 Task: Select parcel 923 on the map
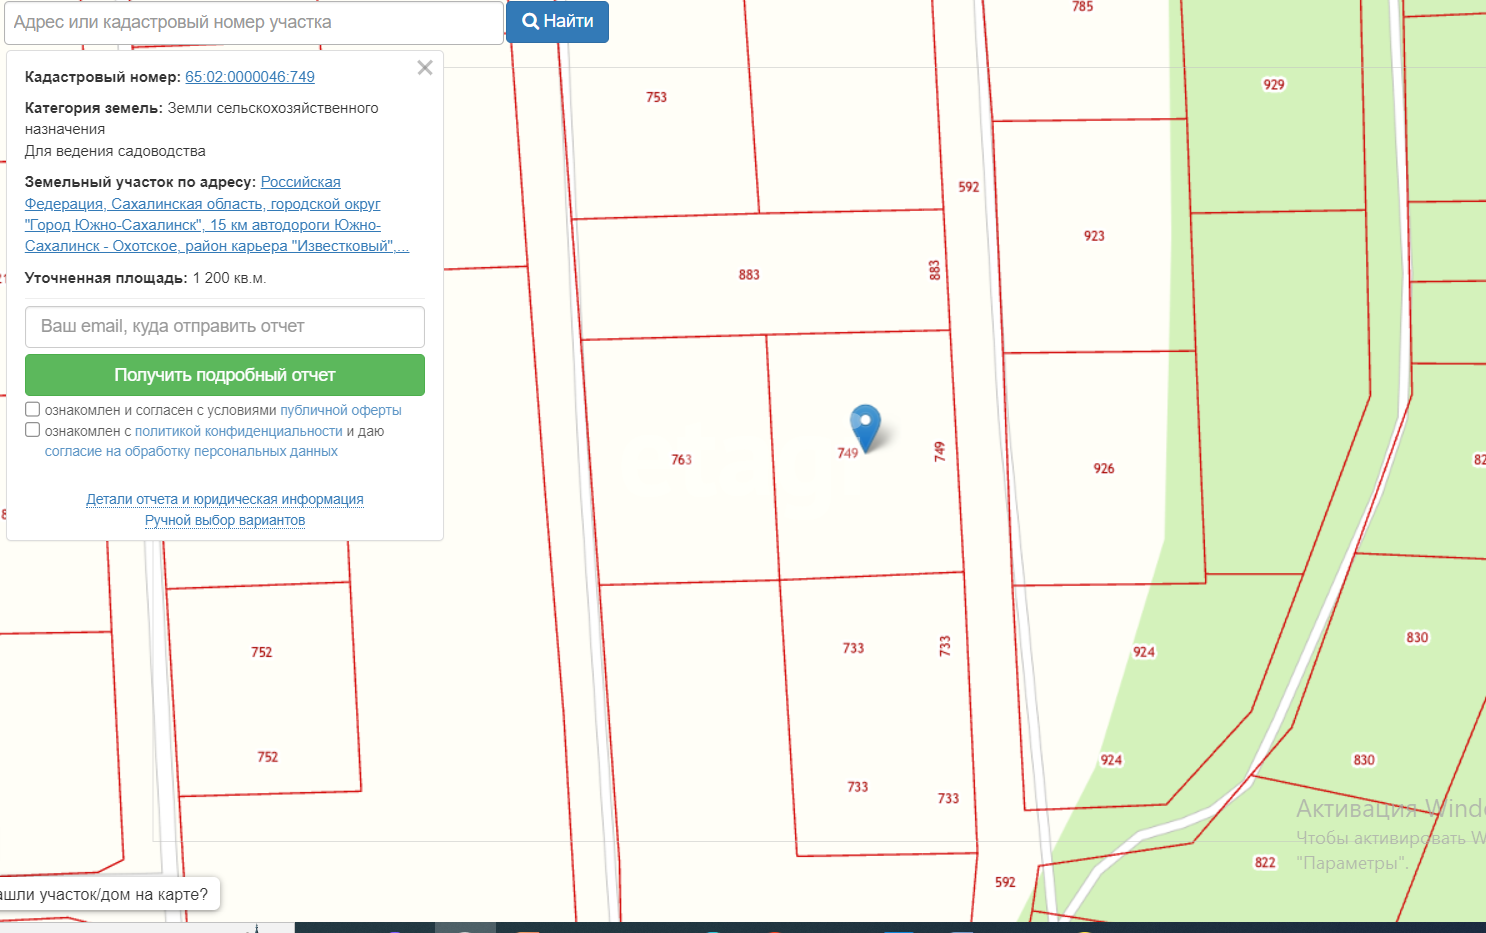pyautogui.click(x=1094, y=236)
